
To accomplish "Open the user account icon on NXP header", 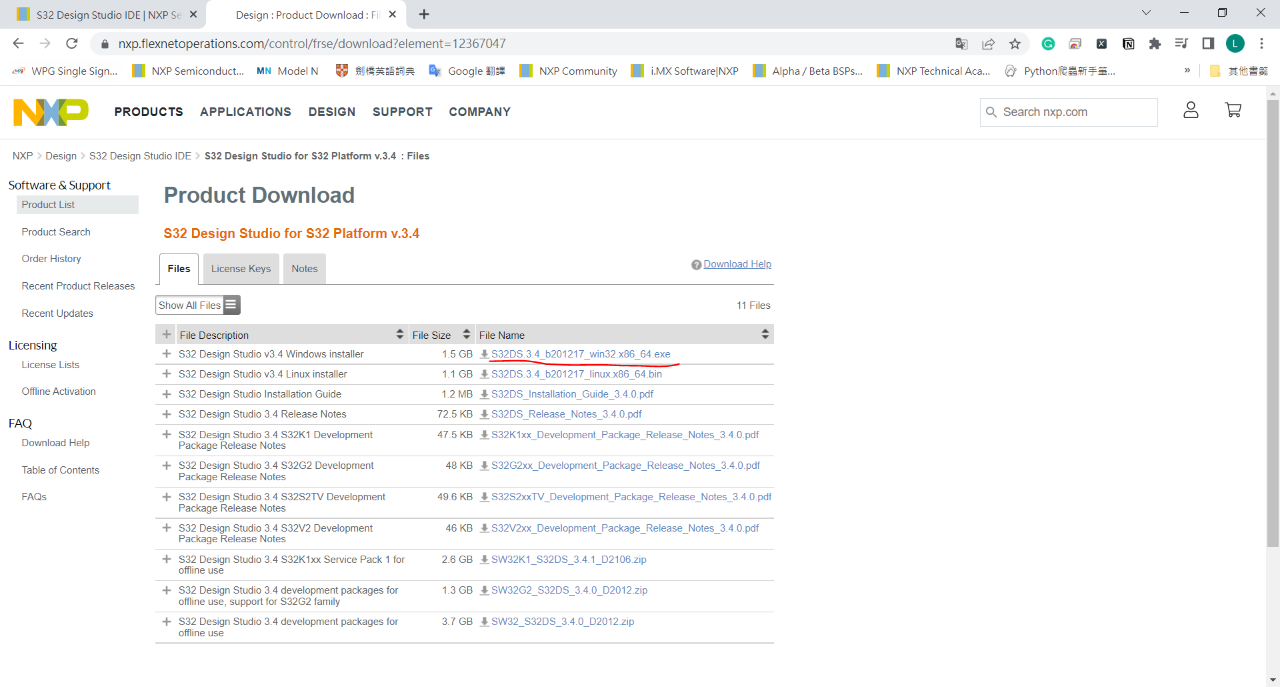I will click(x=1190, y=111).
